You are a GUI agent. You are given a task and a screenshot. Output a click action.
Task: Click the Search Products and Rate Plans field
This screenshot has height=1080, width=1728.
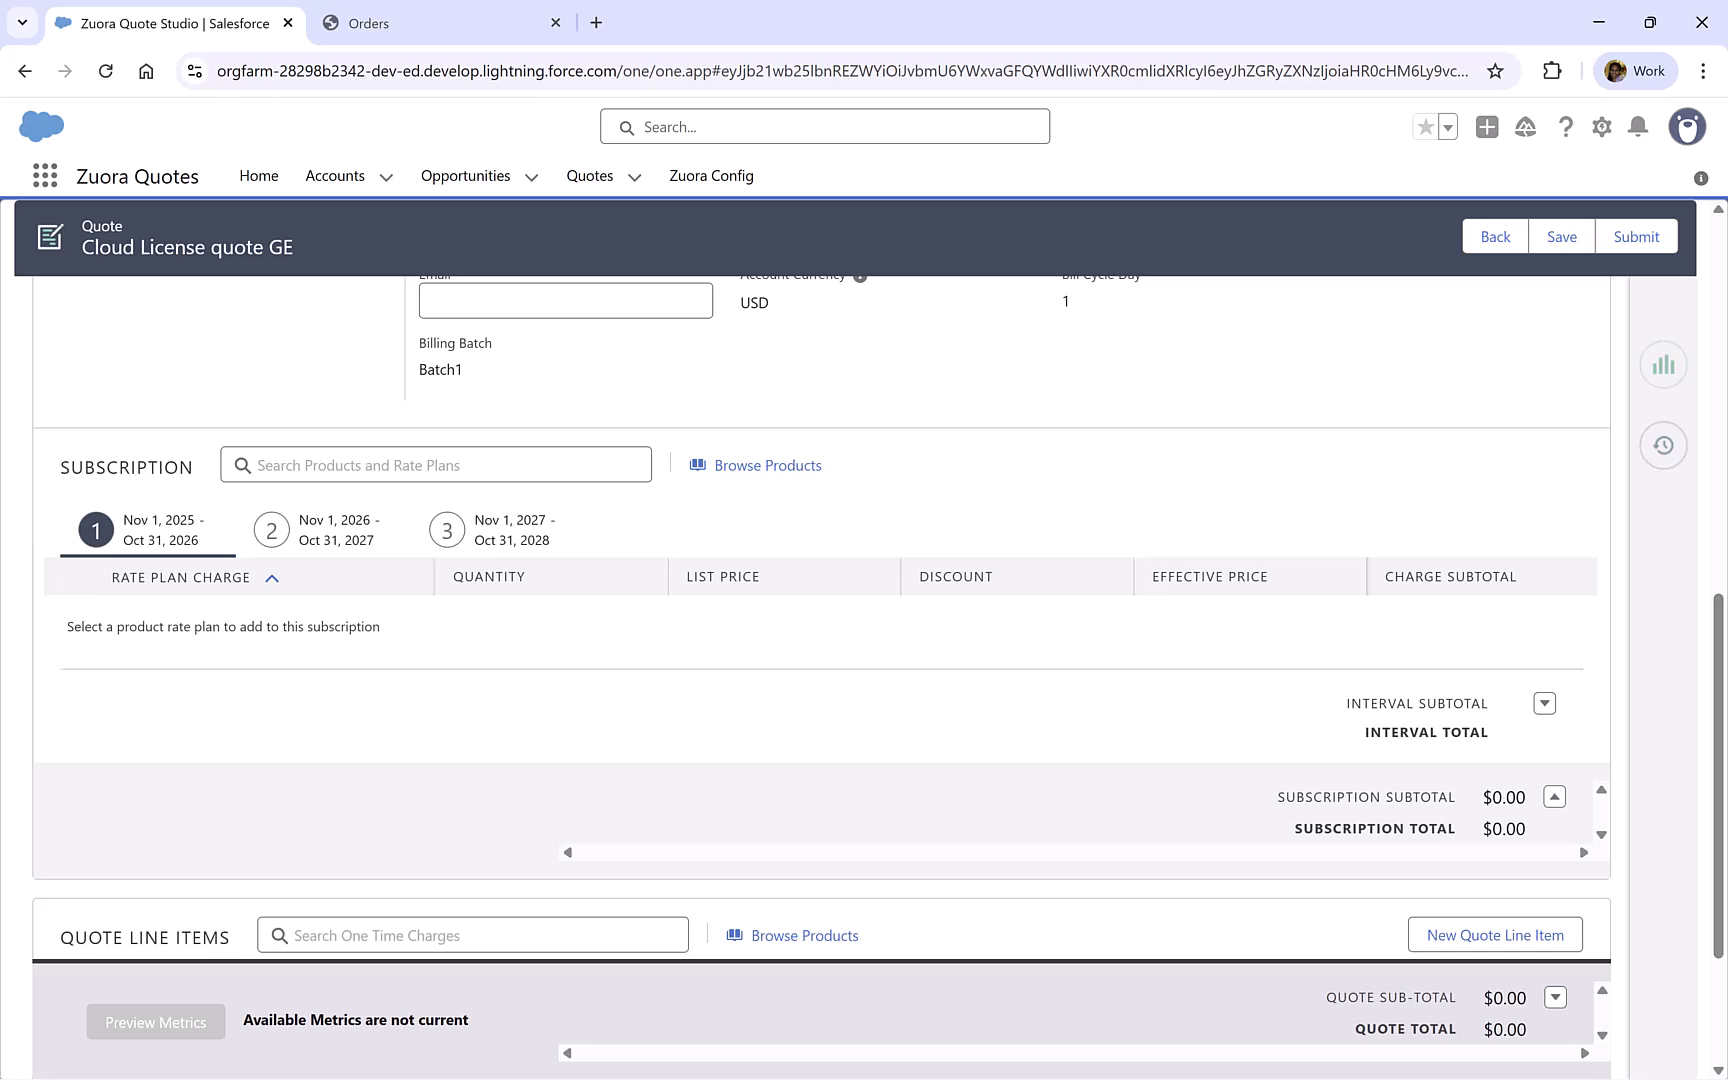(x=436, y=464)
